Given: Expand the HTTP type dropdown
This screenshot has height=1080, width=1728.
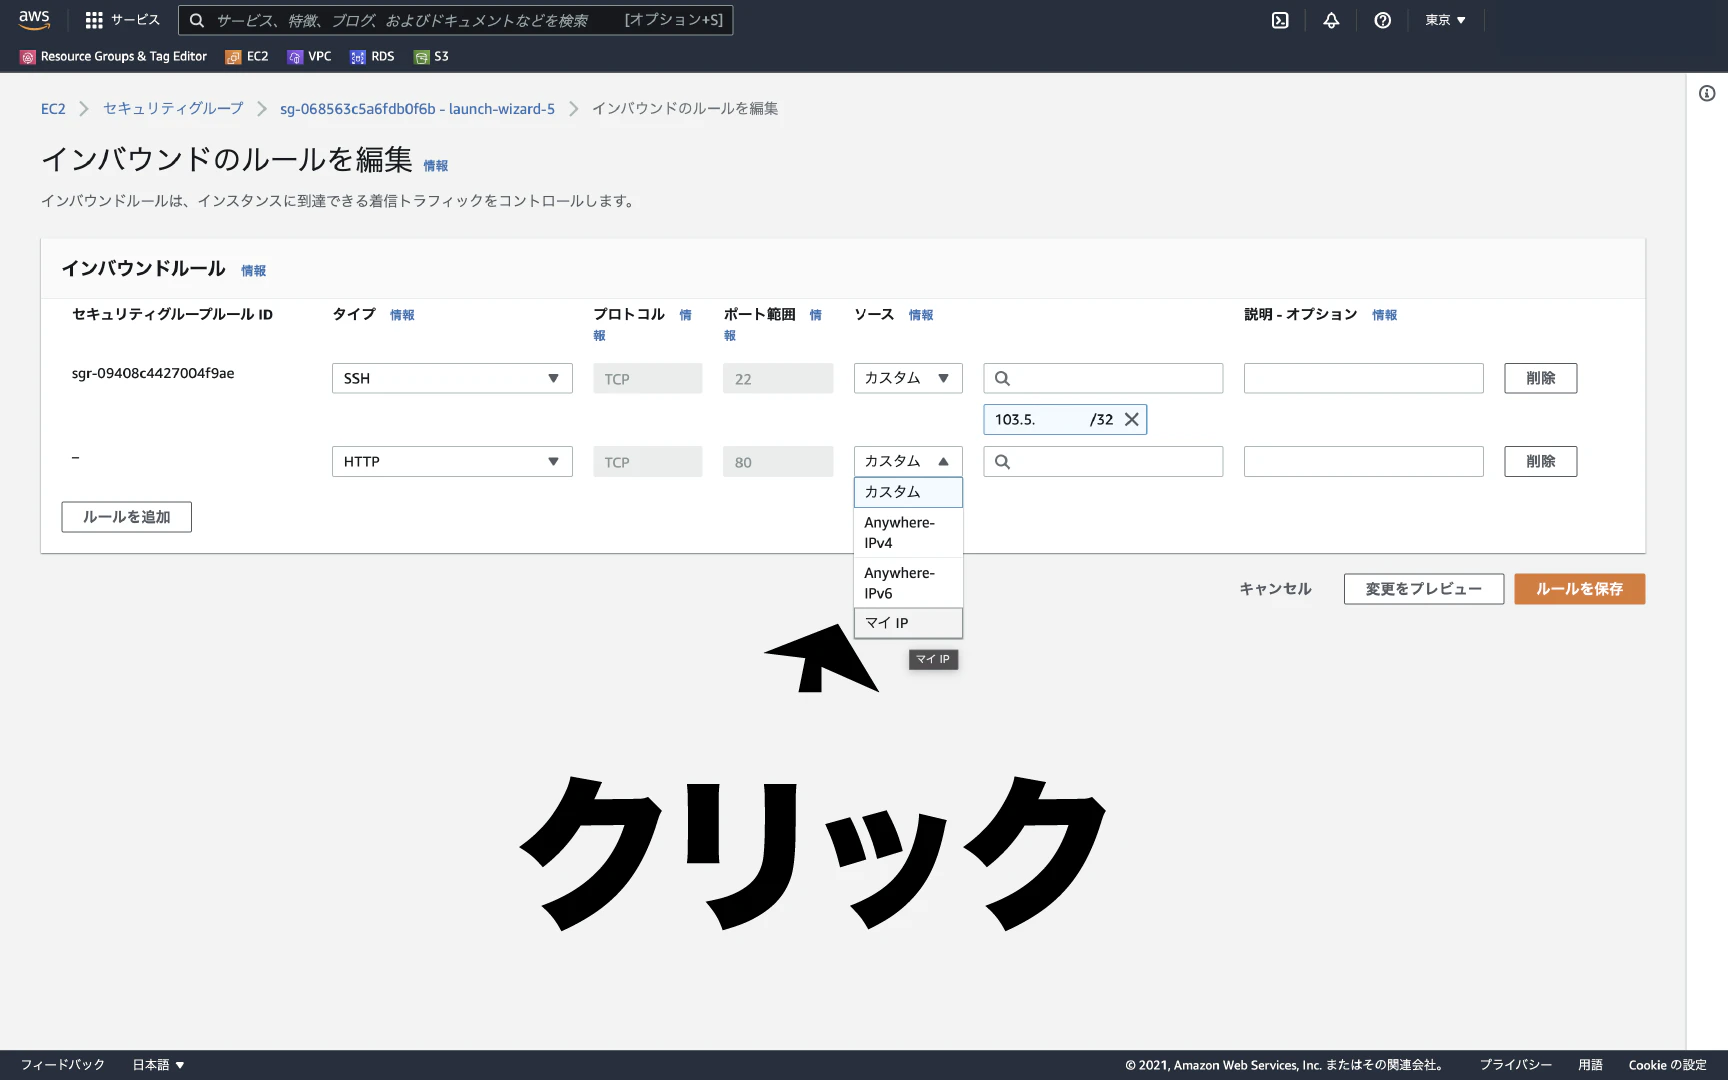Looking at the screenshot, I should coord(452,461).
